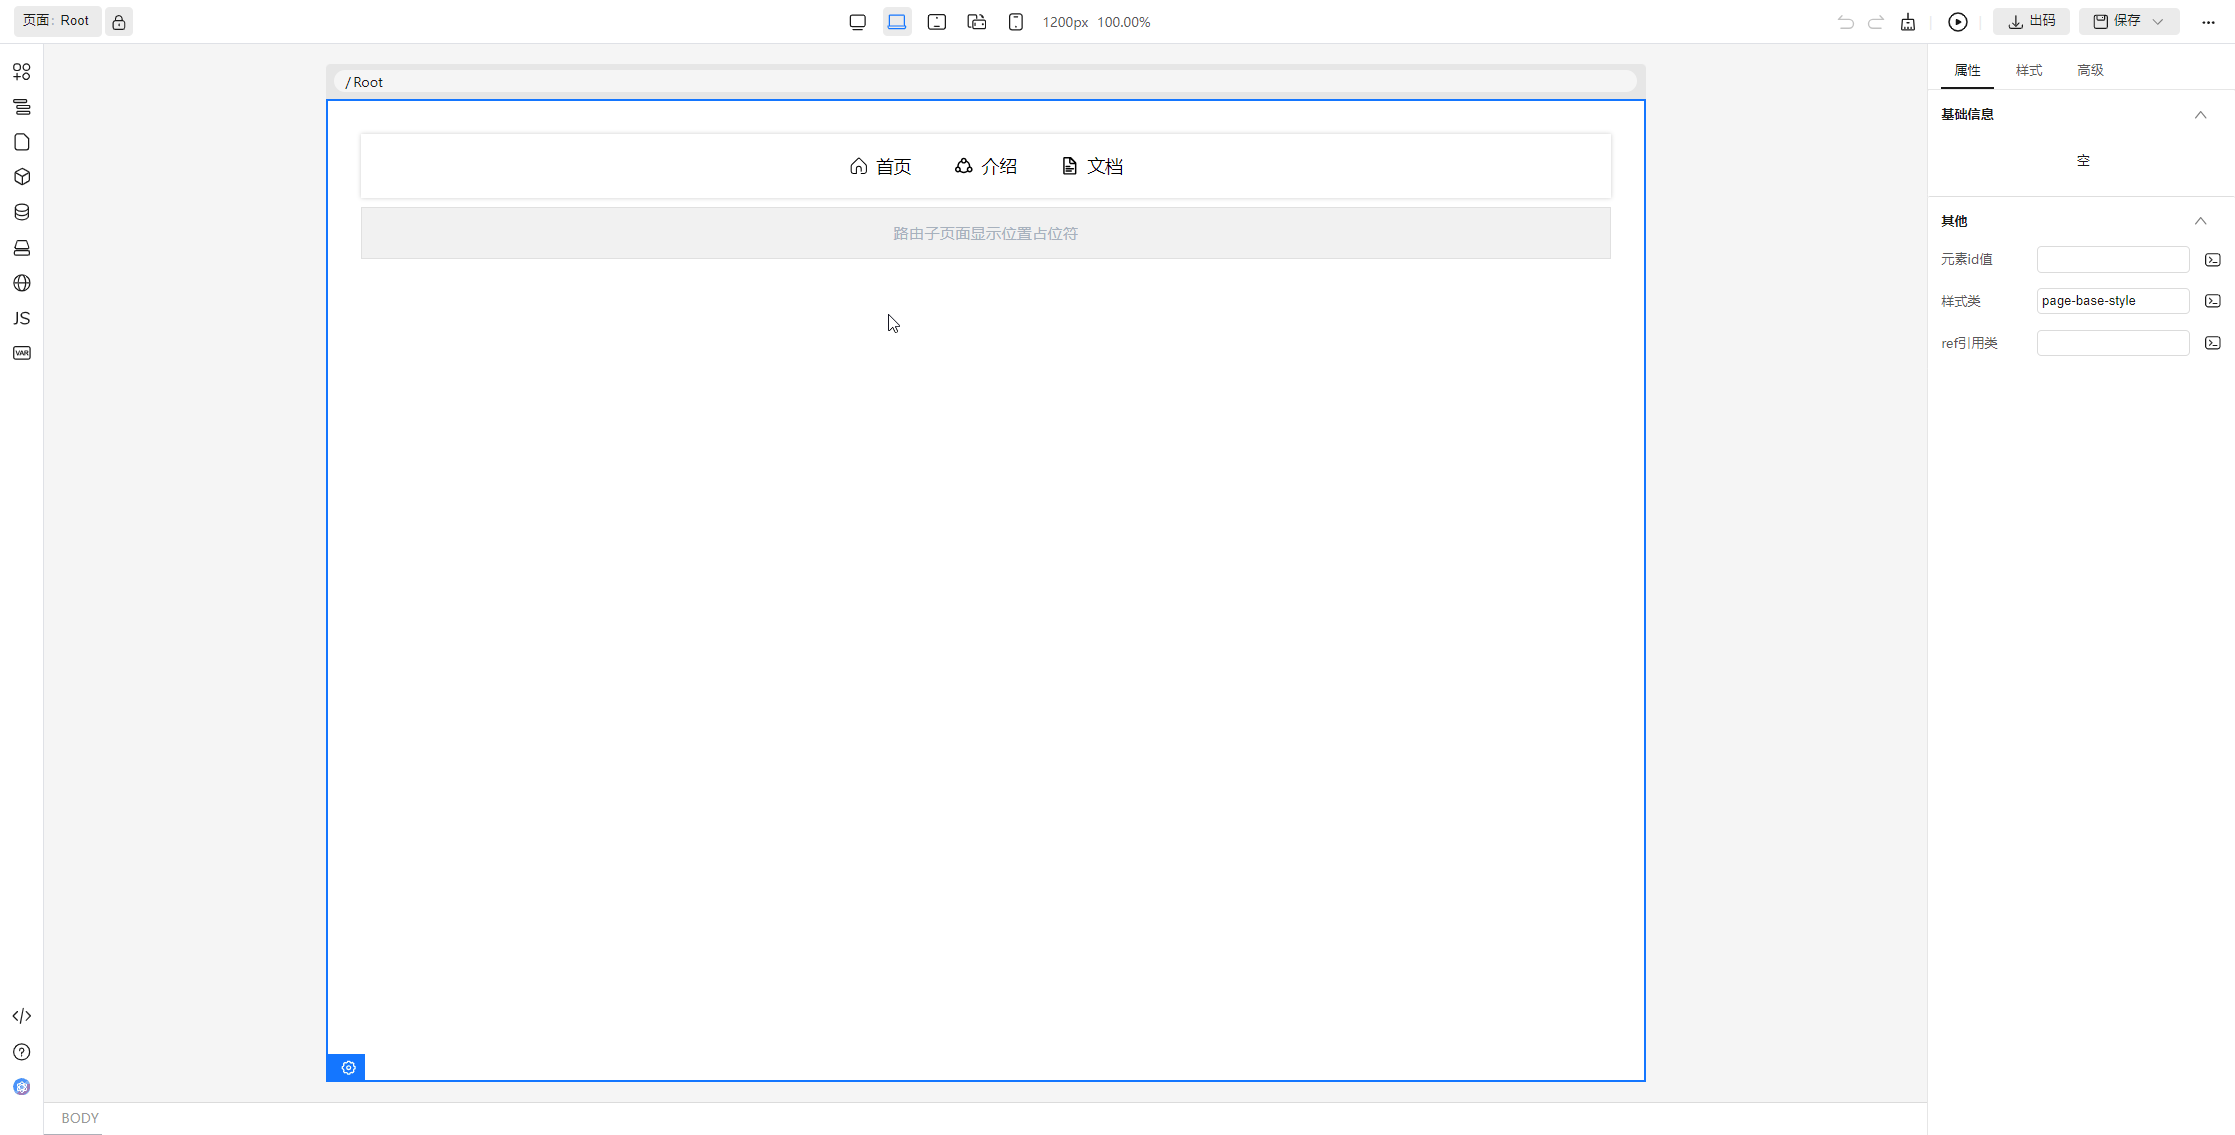Switch canvas to mobile phone view
The width and height of the screenshot is (2235, 1135).
tap(1016, 22)
